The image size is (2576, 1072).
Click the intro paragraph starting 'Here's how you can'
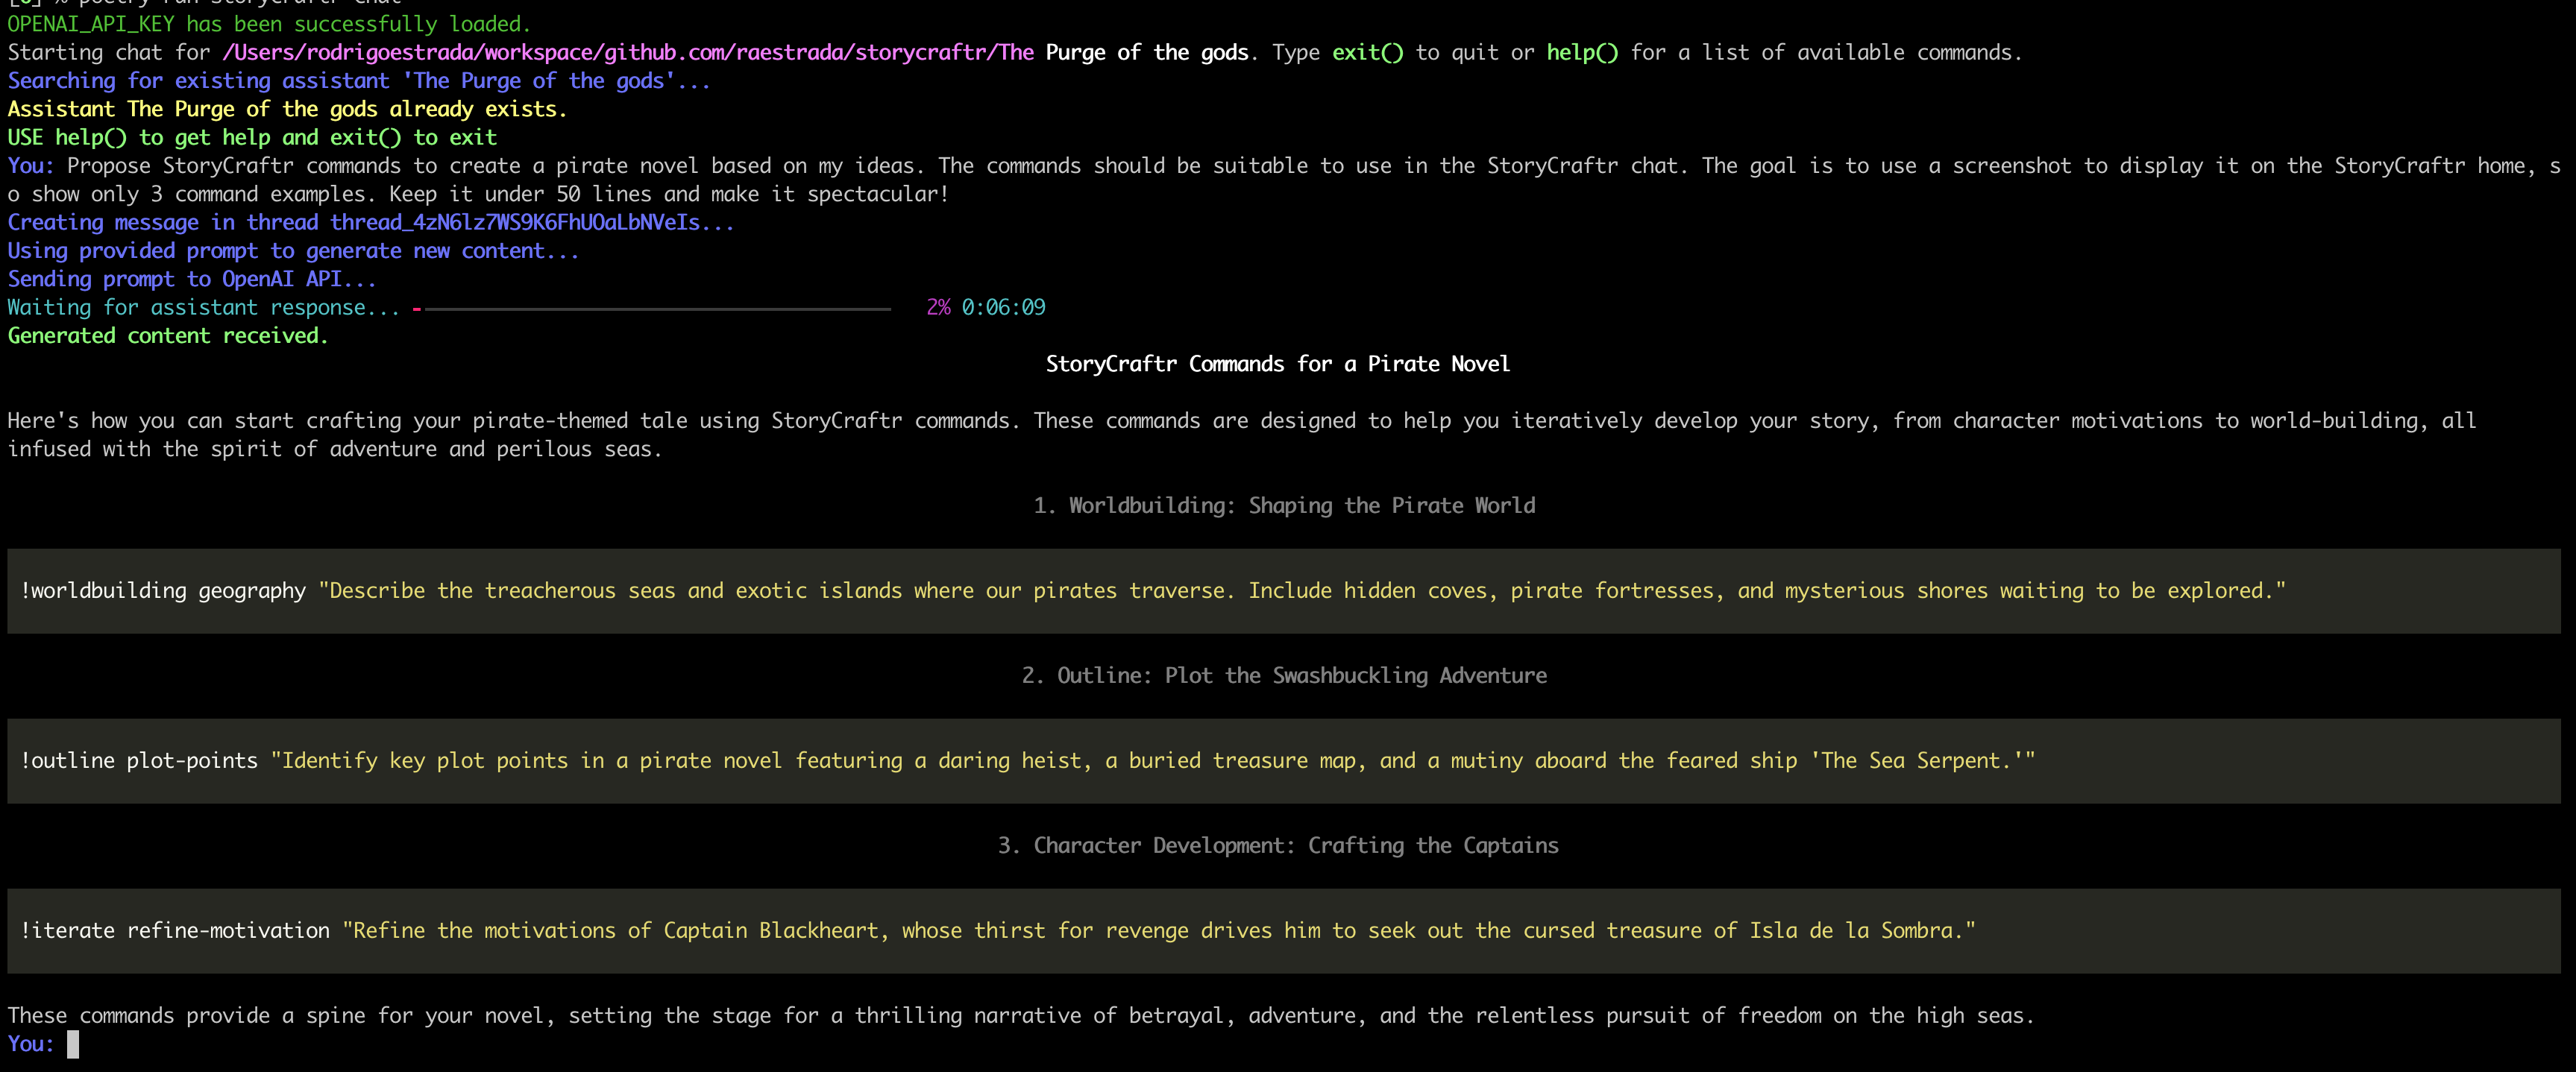(x=1242, y=435)
